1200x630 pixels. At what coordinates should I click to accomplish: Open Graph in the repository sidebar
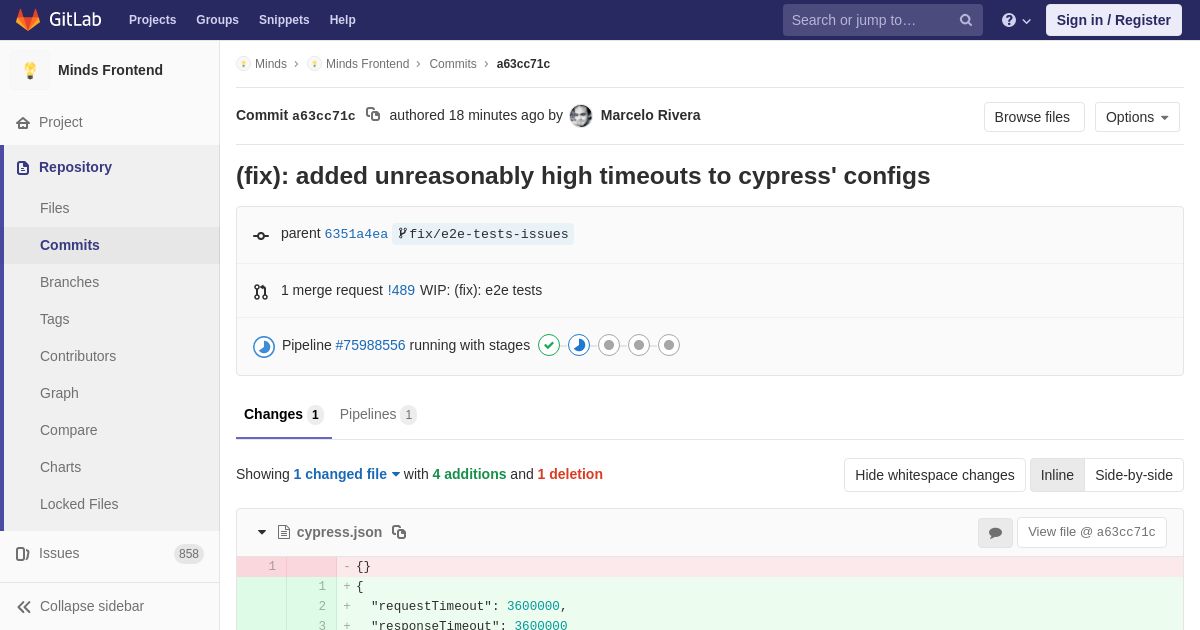pyautogui.click(x=110, y=393)
